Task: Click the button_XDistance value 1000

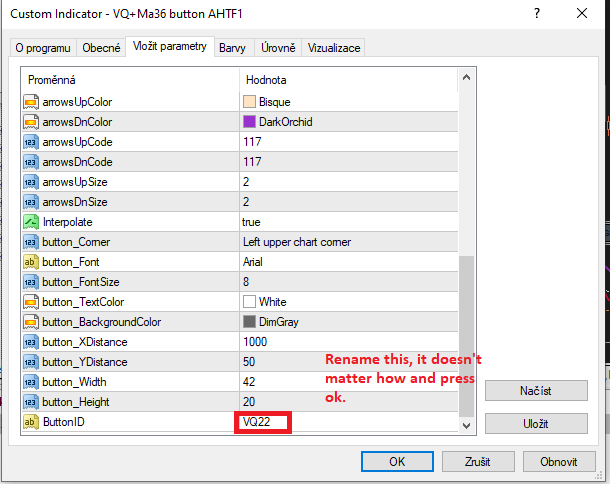Action: (255, 342)
